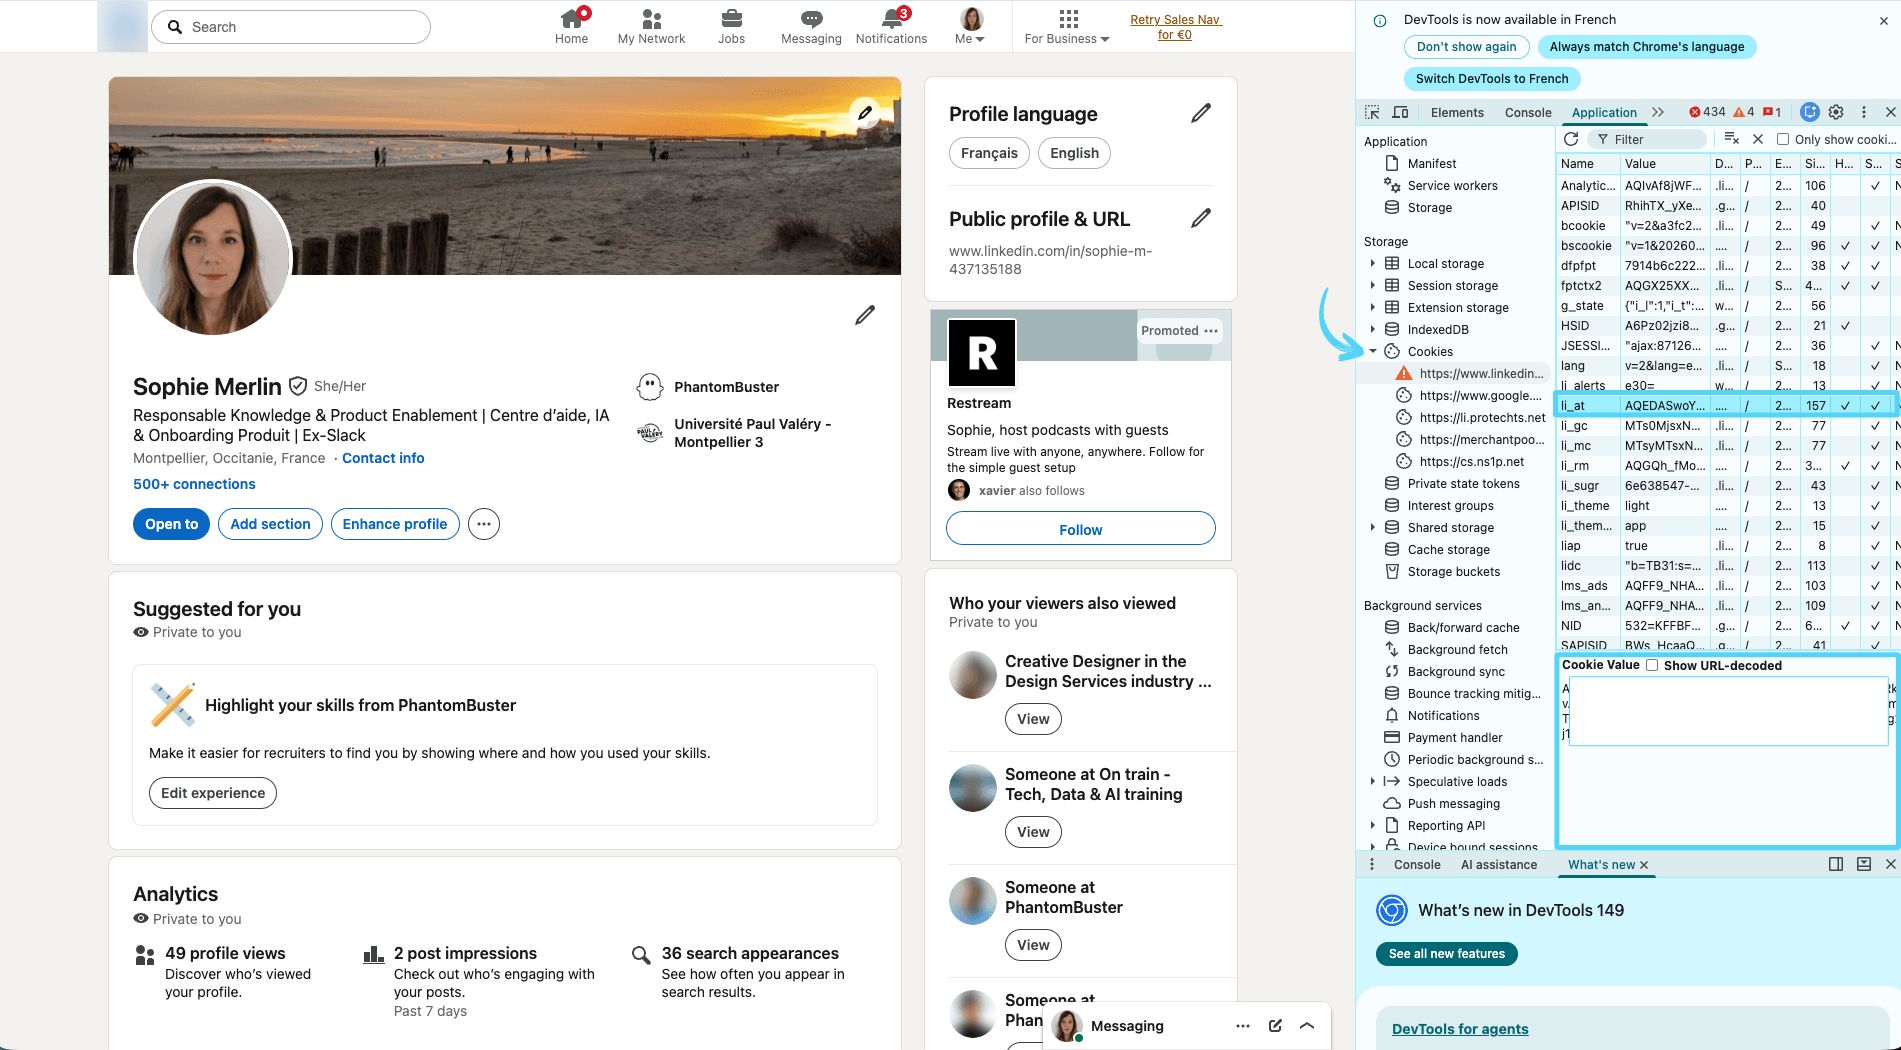Open the Me dropdown menu
This screenshot has width=1901, height=1050.
970,26
